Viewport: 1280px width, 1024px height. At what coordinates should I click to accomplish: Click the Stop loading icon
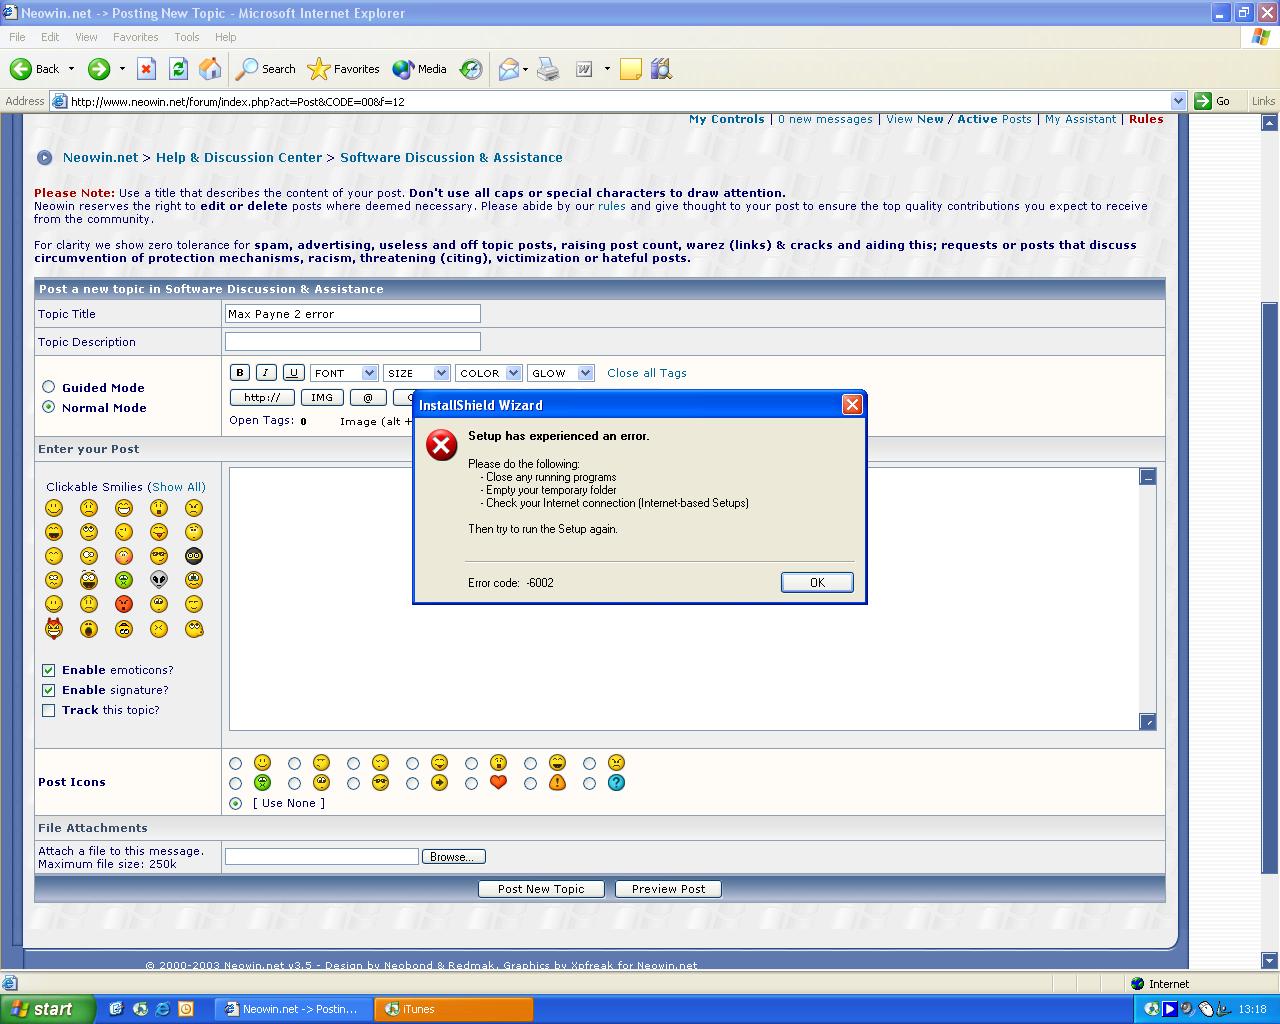(146, 69)
